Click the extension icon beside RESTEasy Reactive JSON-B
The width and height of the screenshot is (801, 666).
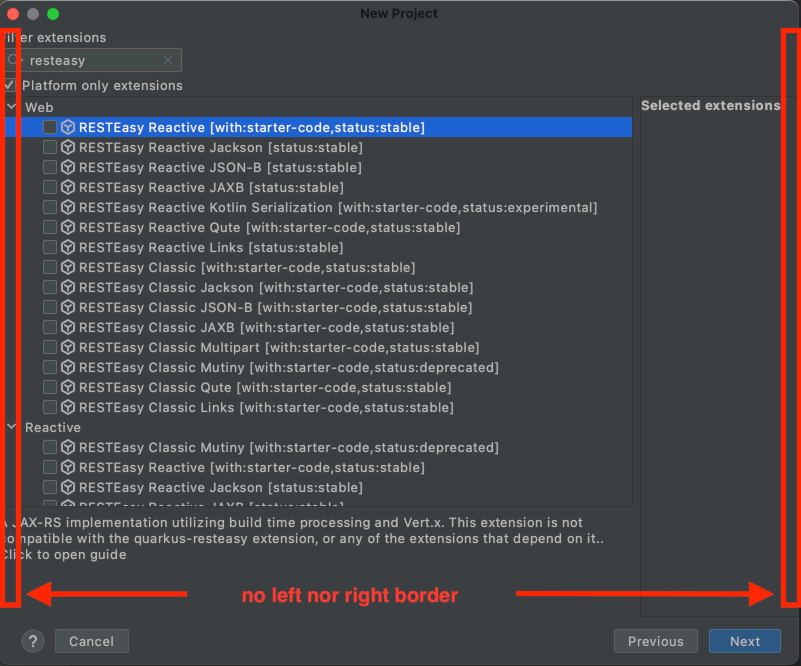(x=68, y=168)
